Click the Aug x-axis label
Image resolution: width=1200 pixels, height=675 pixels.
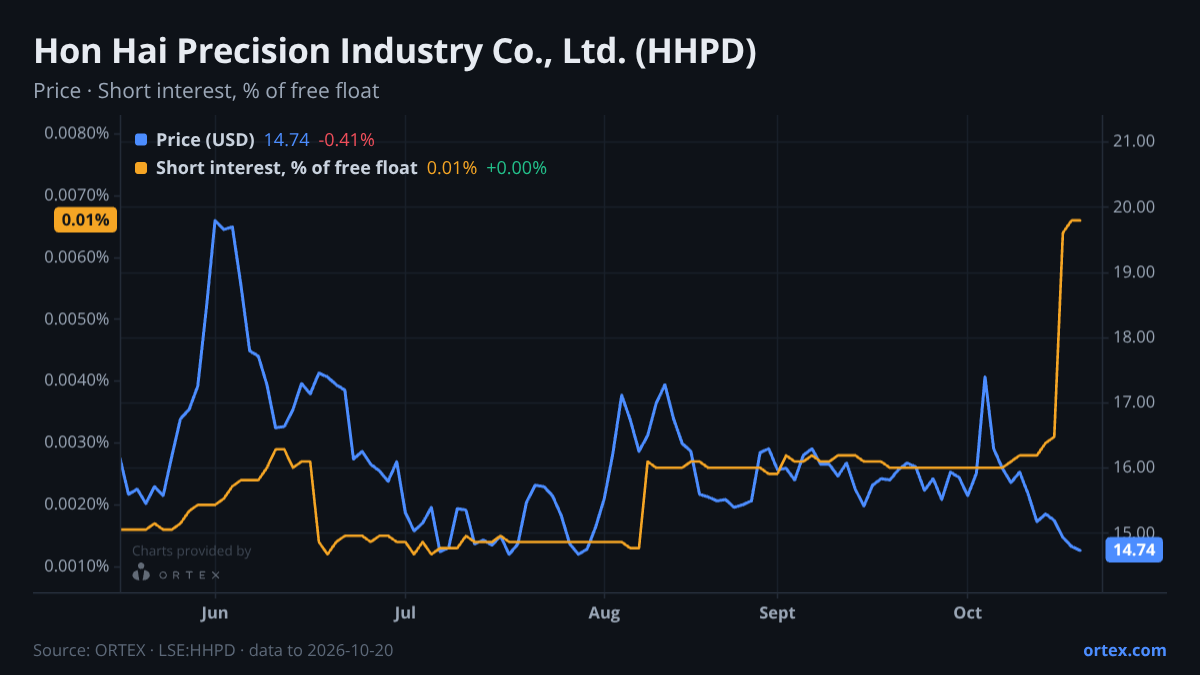tap(605, 611)
